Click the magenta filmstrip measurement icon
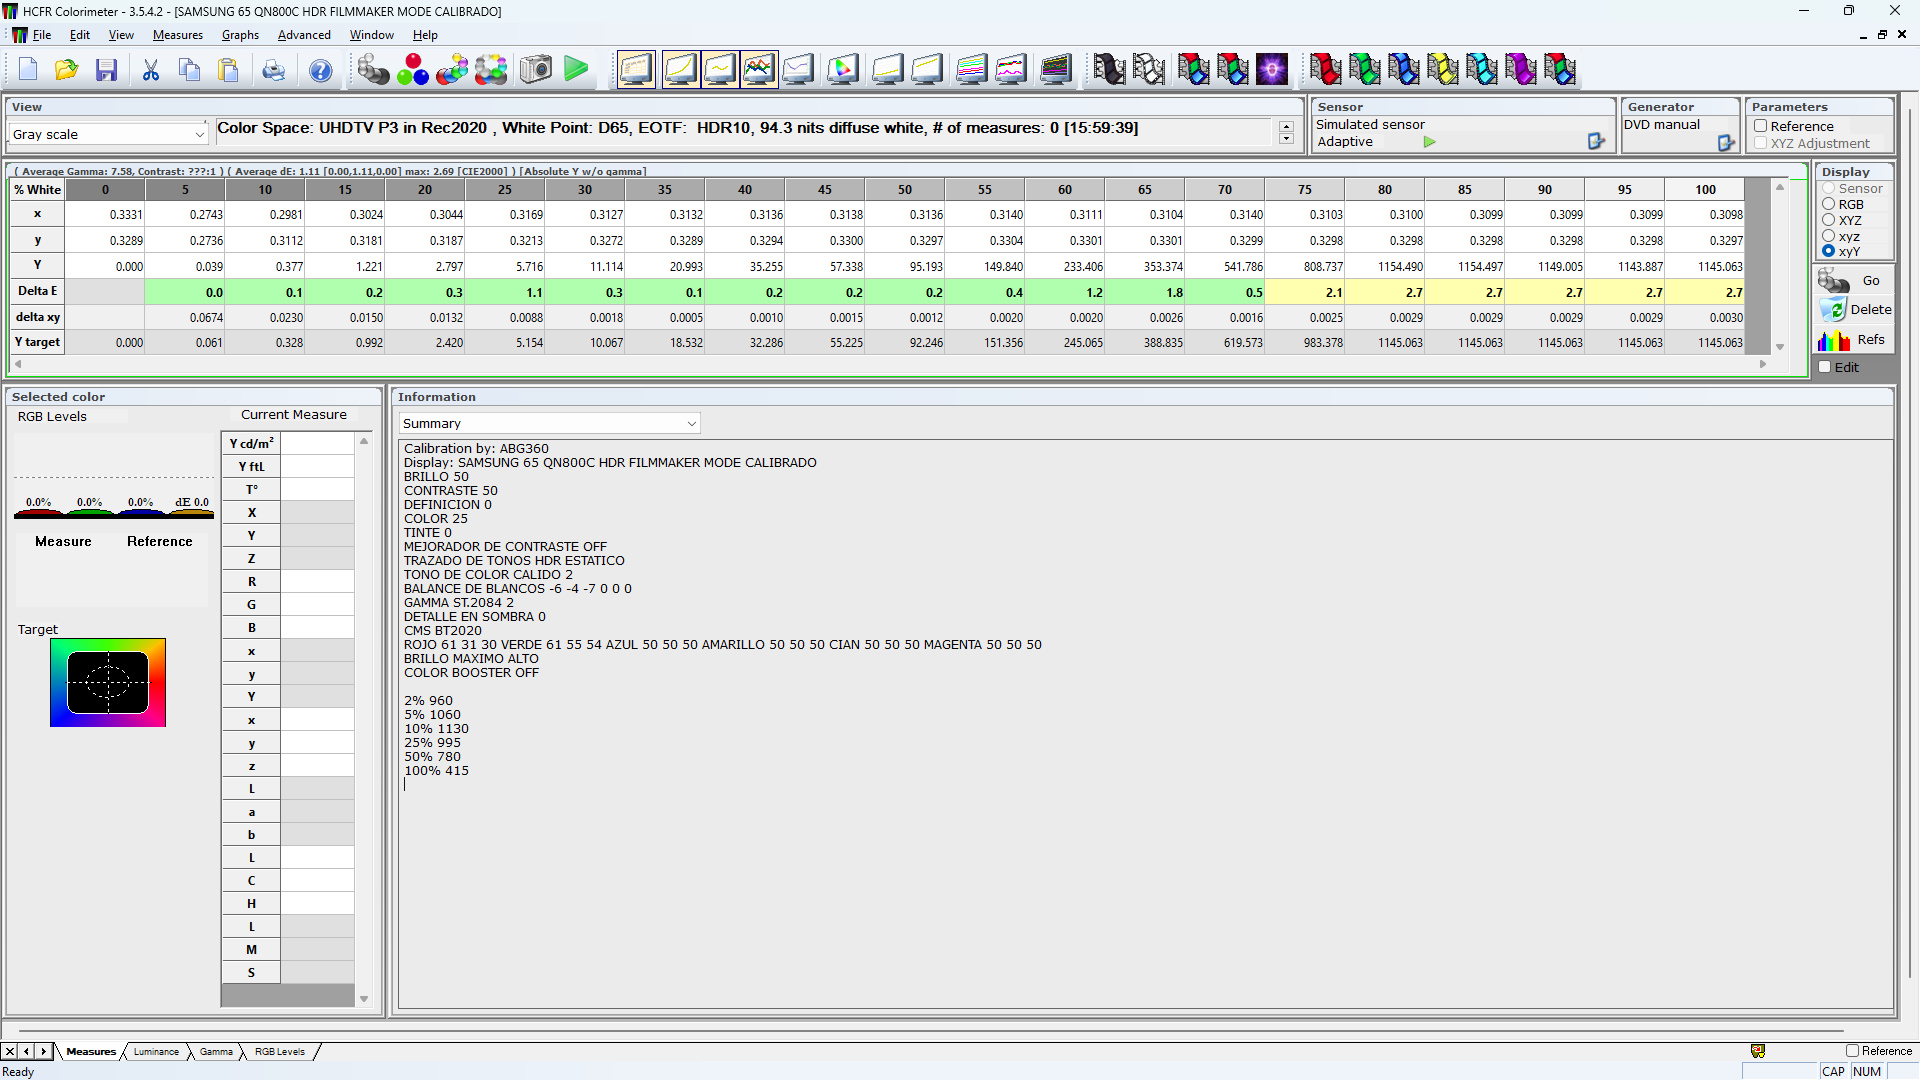 coord(1521,69)
